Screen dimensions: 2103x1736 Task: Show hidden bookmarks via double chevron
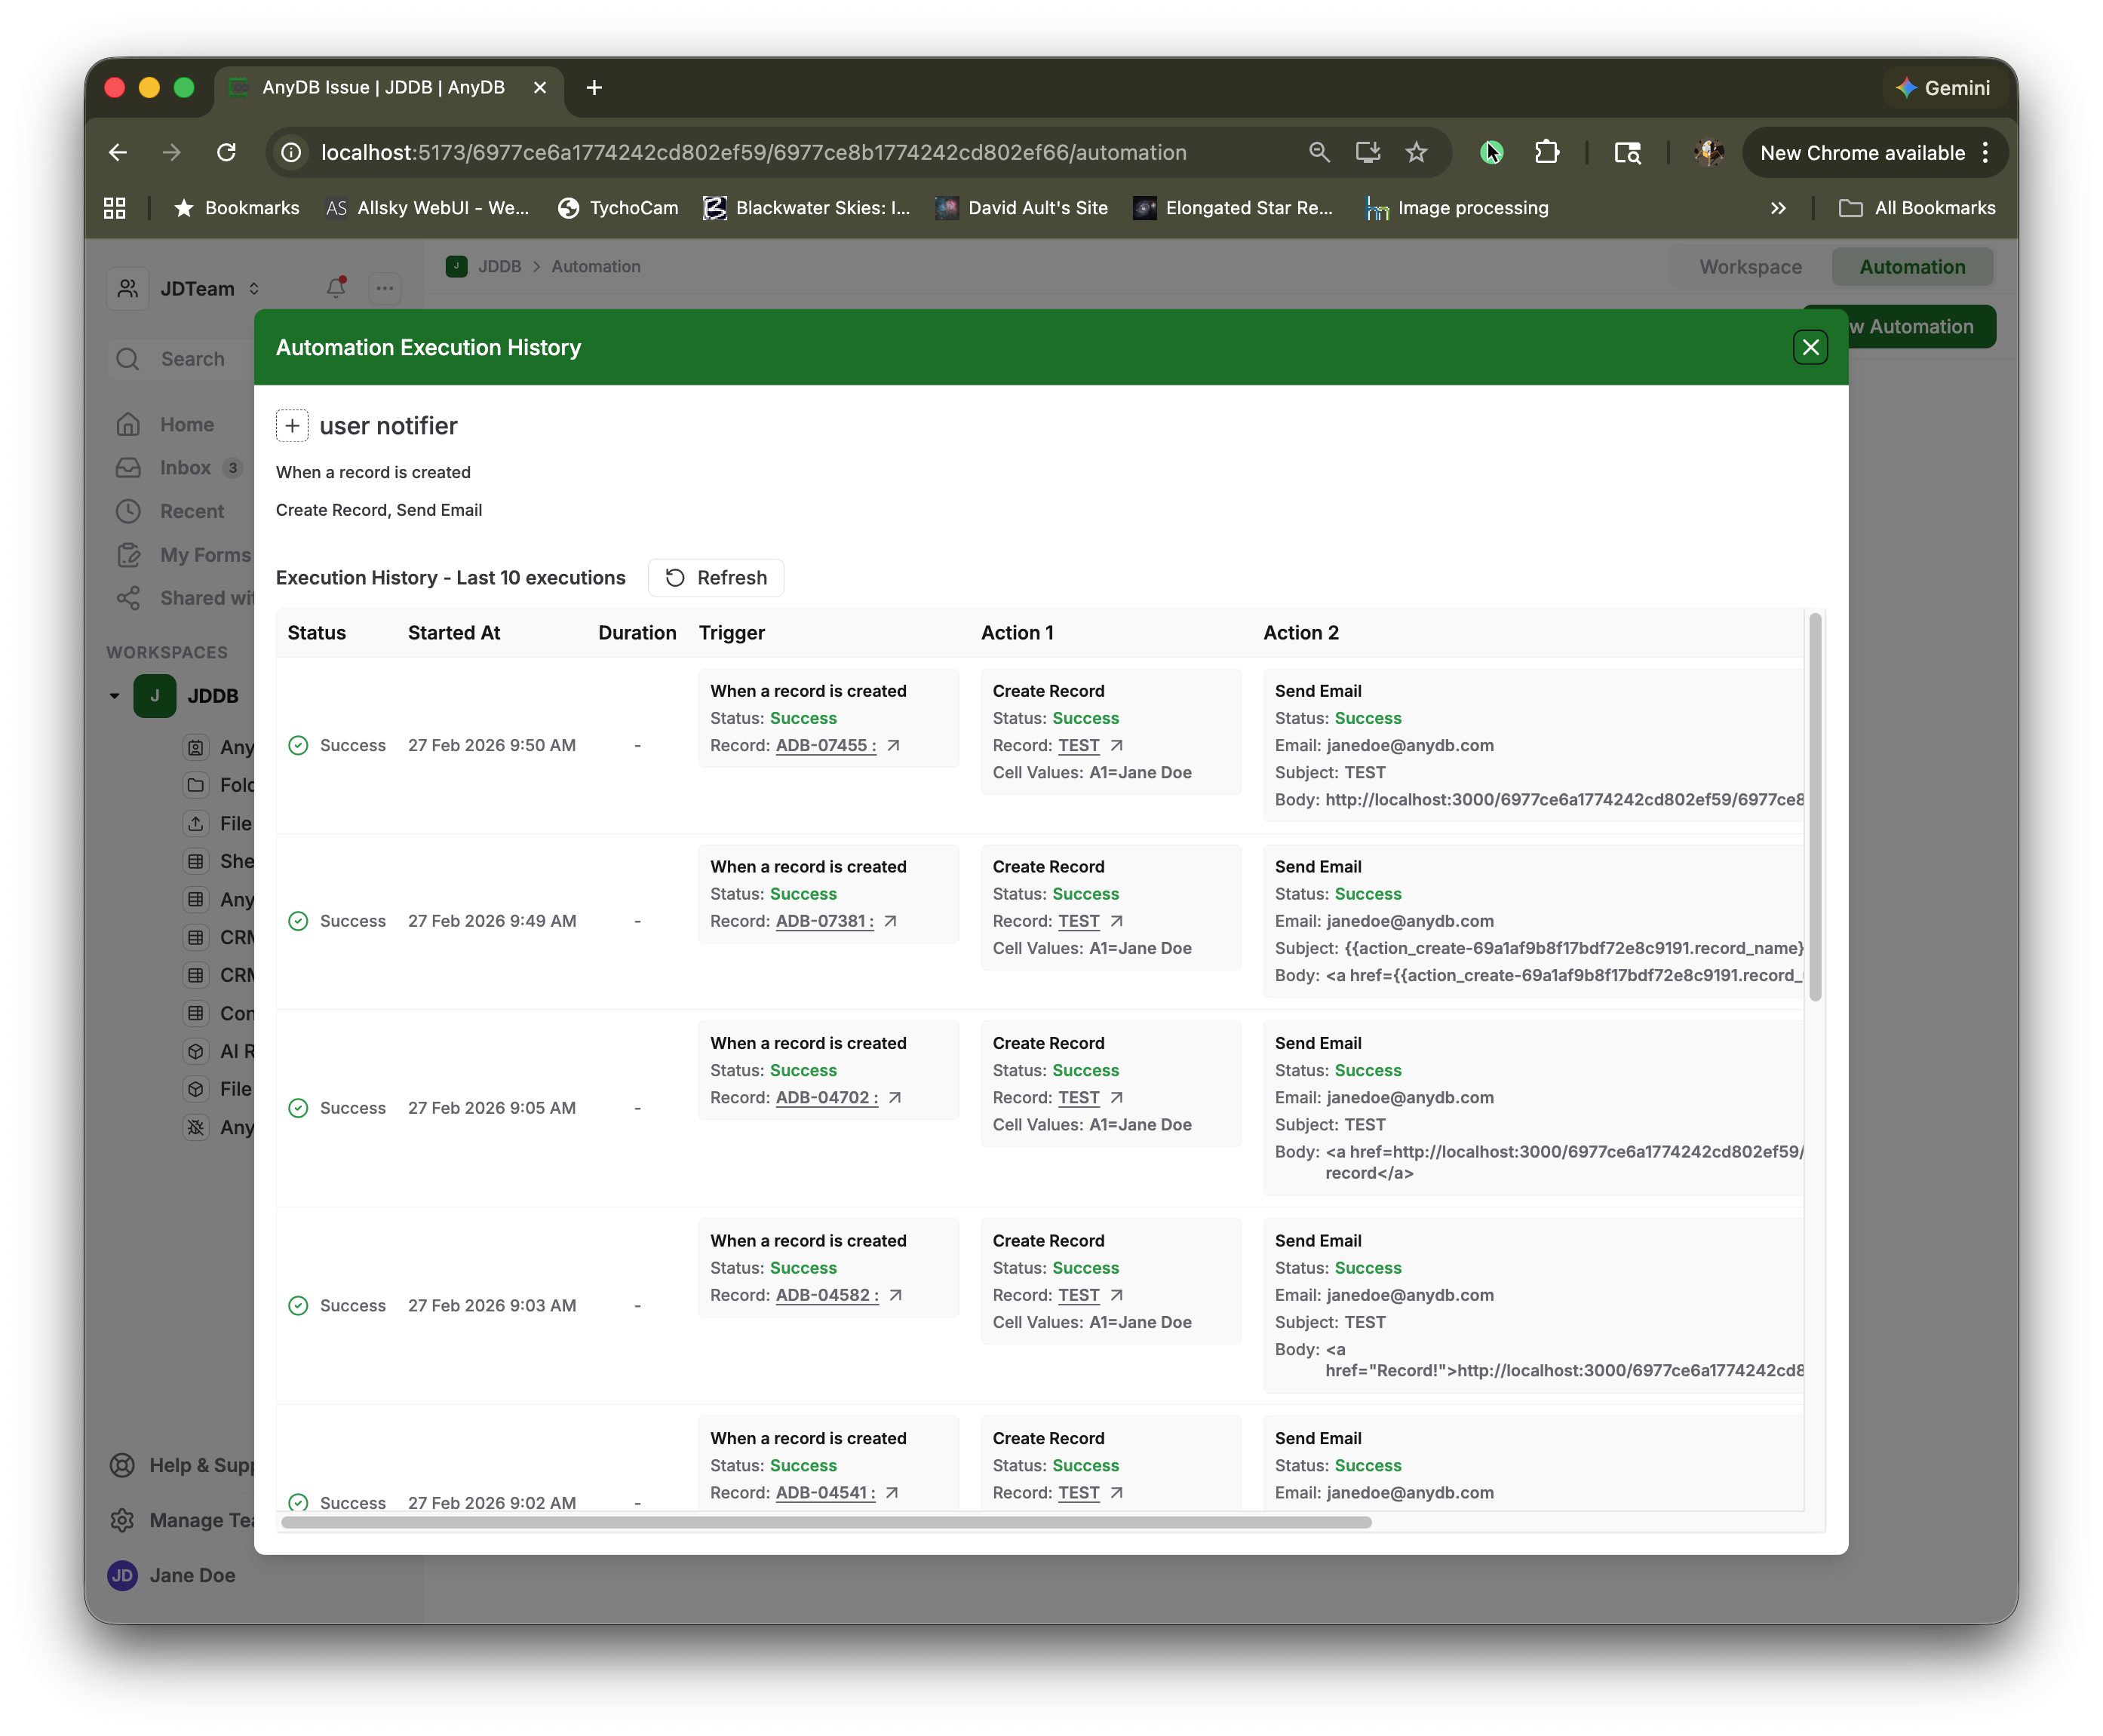(x=1778, y=208)
